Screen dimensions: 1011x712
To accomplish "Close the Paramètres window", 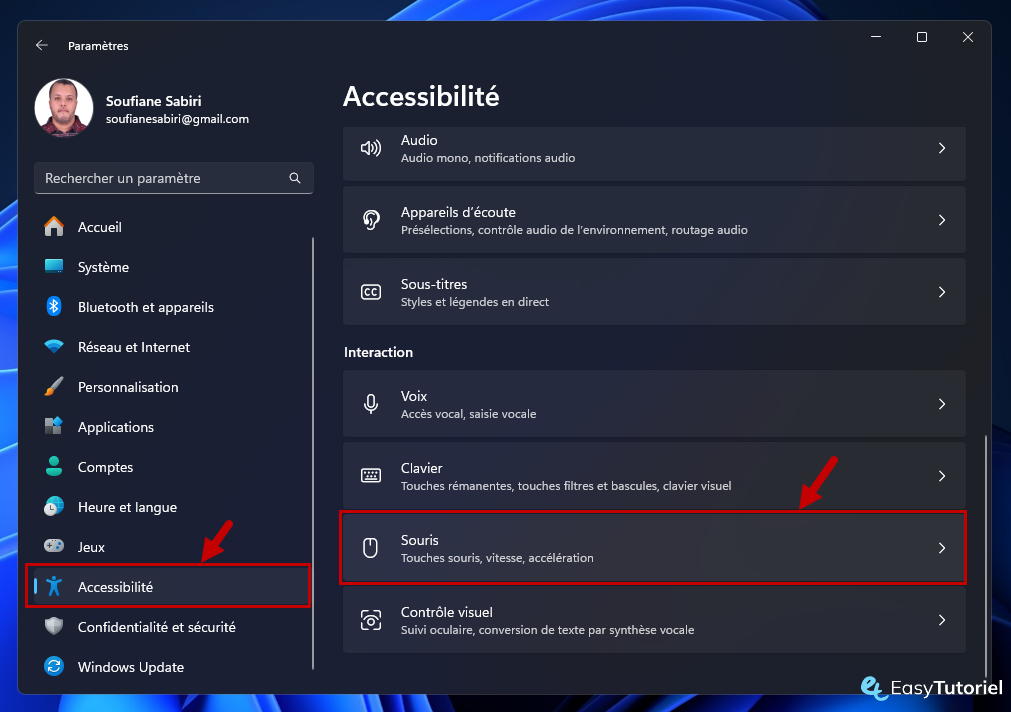I will point(968,37).
